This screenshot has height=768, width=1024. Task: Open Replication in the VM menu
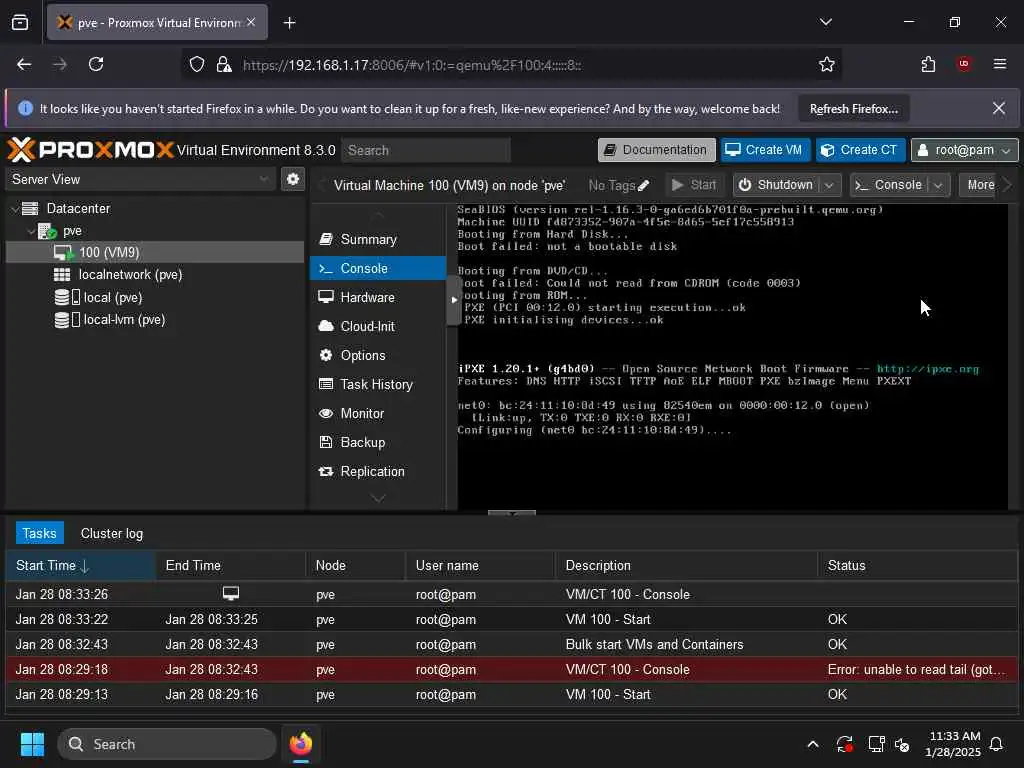coord(377,472)
